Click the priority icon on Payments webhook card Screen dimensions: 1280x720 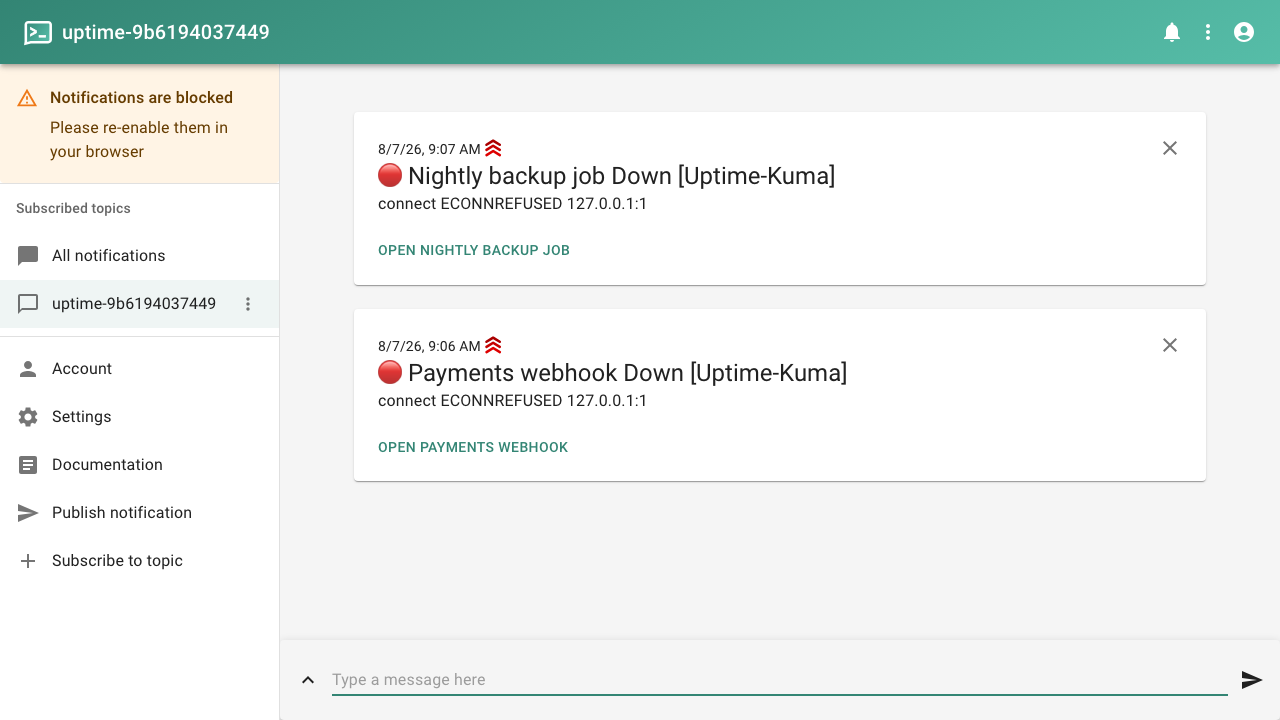click(x=493, y=346)
